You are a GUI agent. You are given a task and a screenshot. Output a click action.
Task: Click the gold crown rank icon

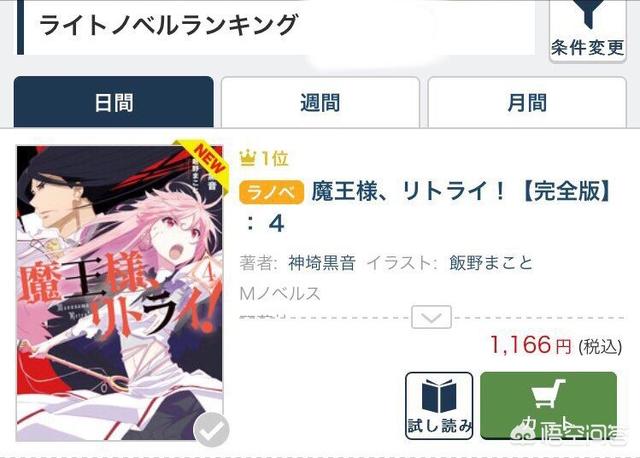click(x=248, y=158)
